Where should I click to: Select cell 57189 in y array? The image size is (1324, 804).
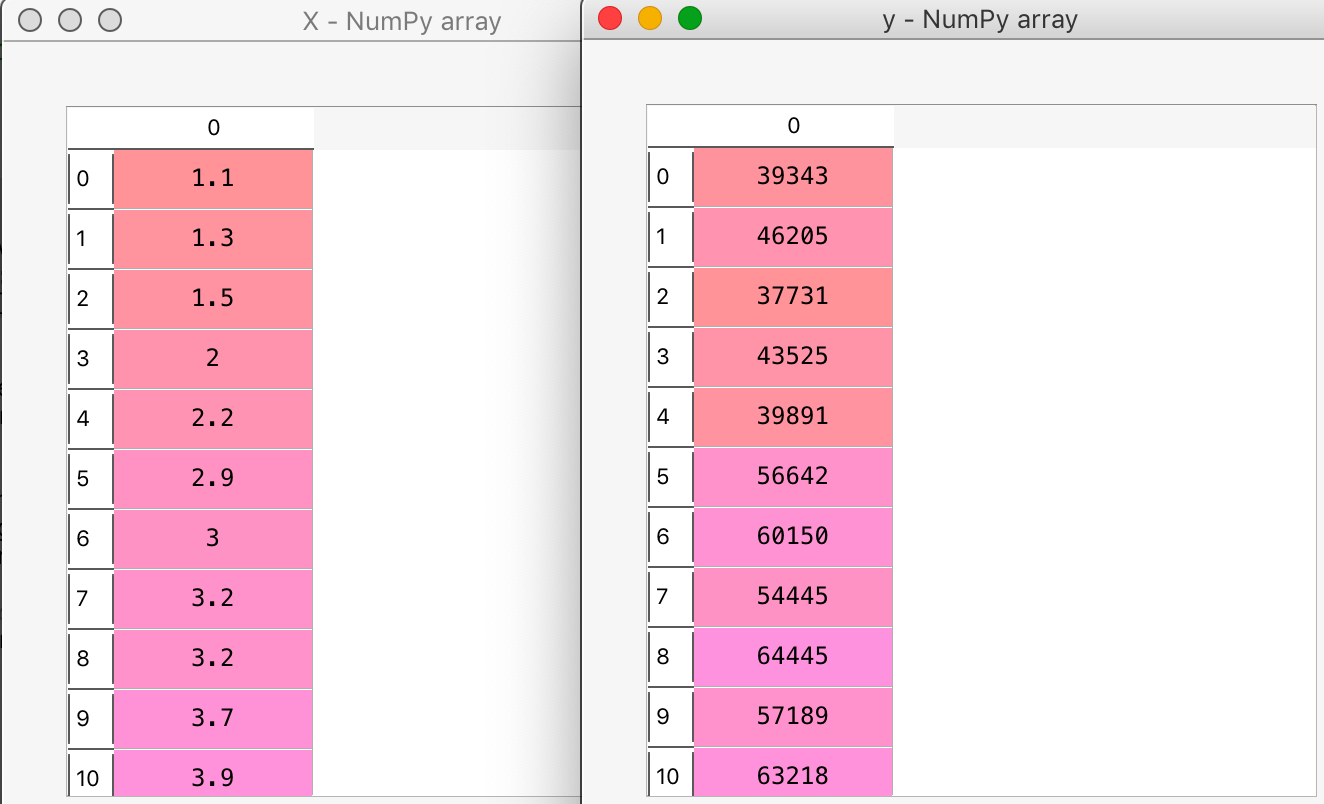(x=793, y=717)
